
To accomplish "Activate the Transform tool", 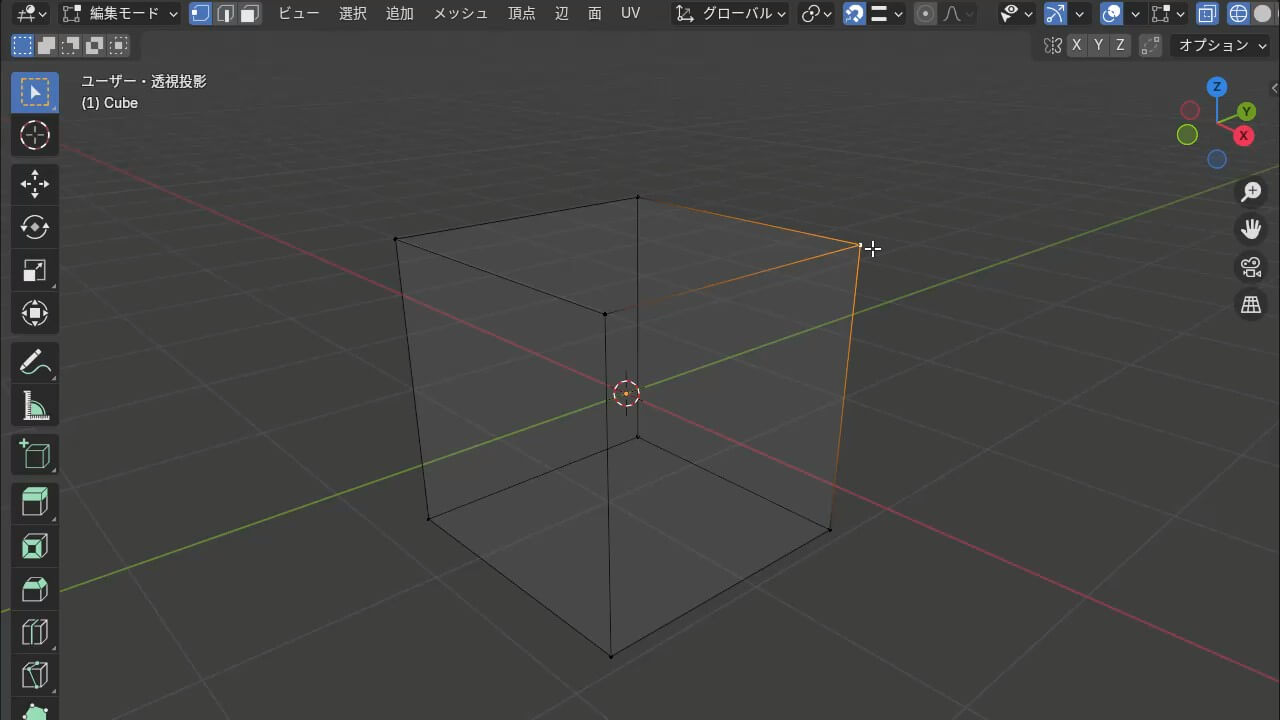I will coord(35,313).
